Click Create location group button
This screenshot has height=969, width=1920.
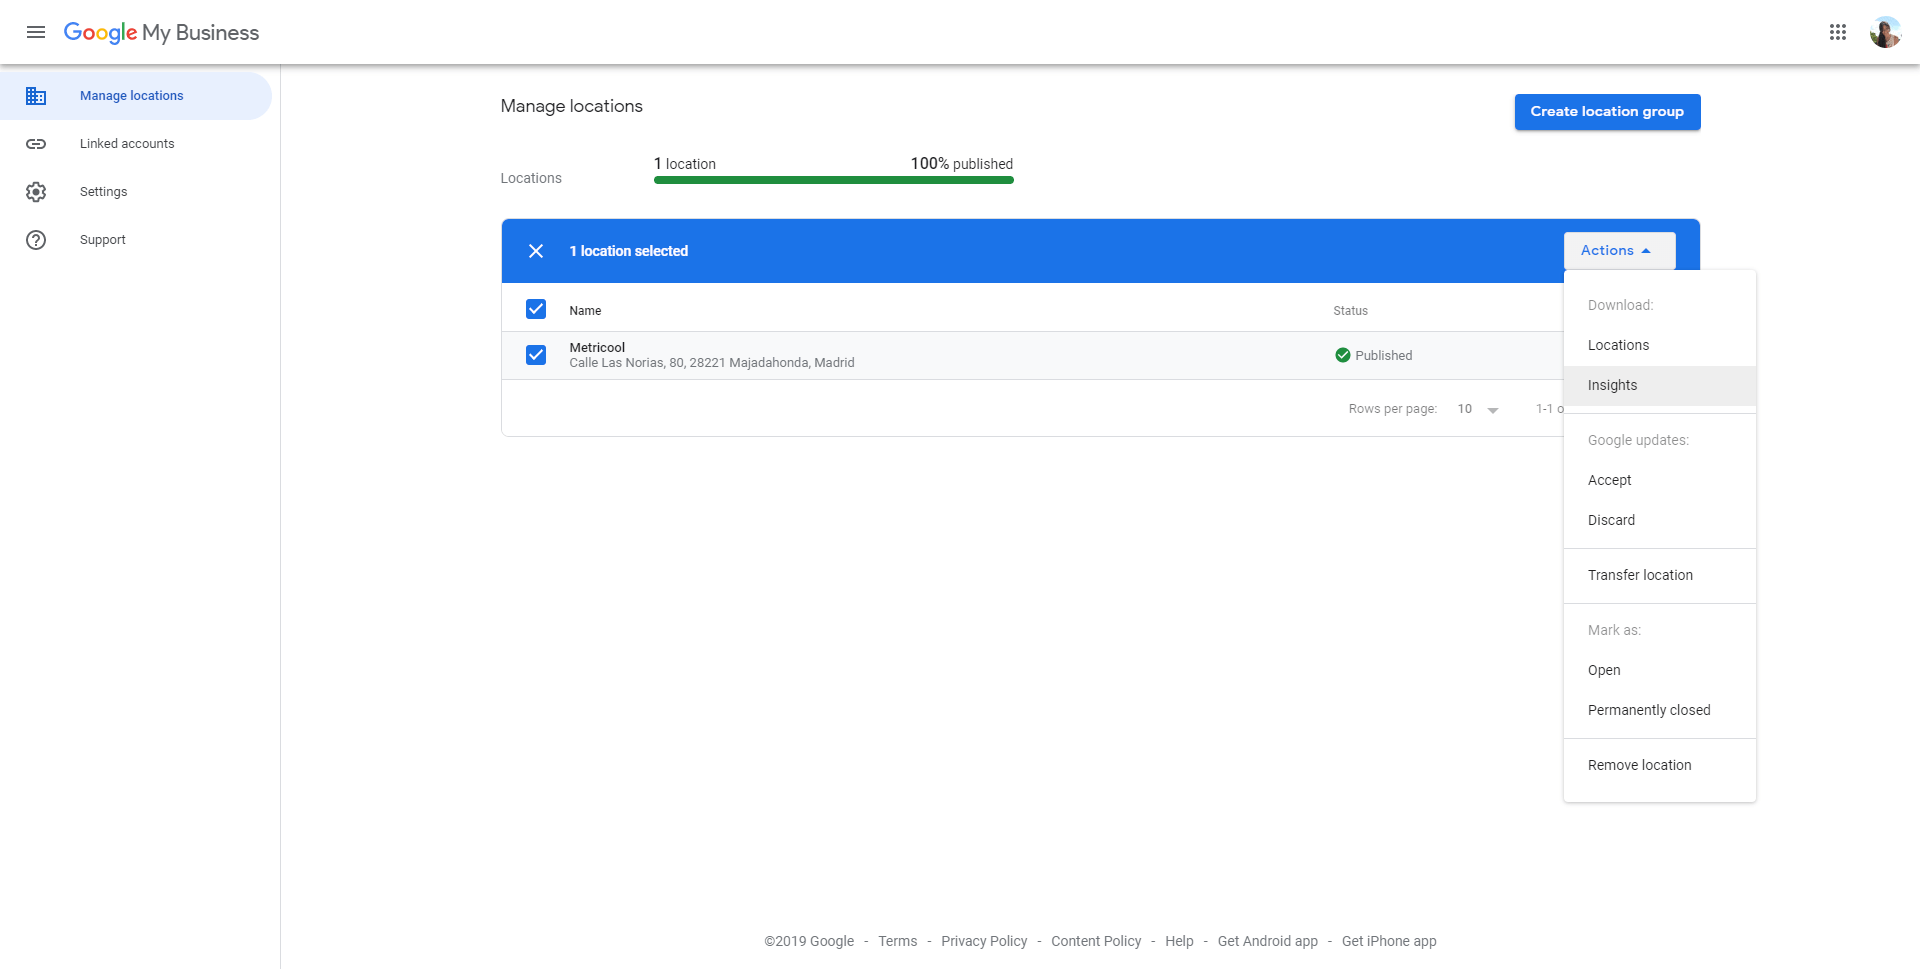[x=1607, y=112]
